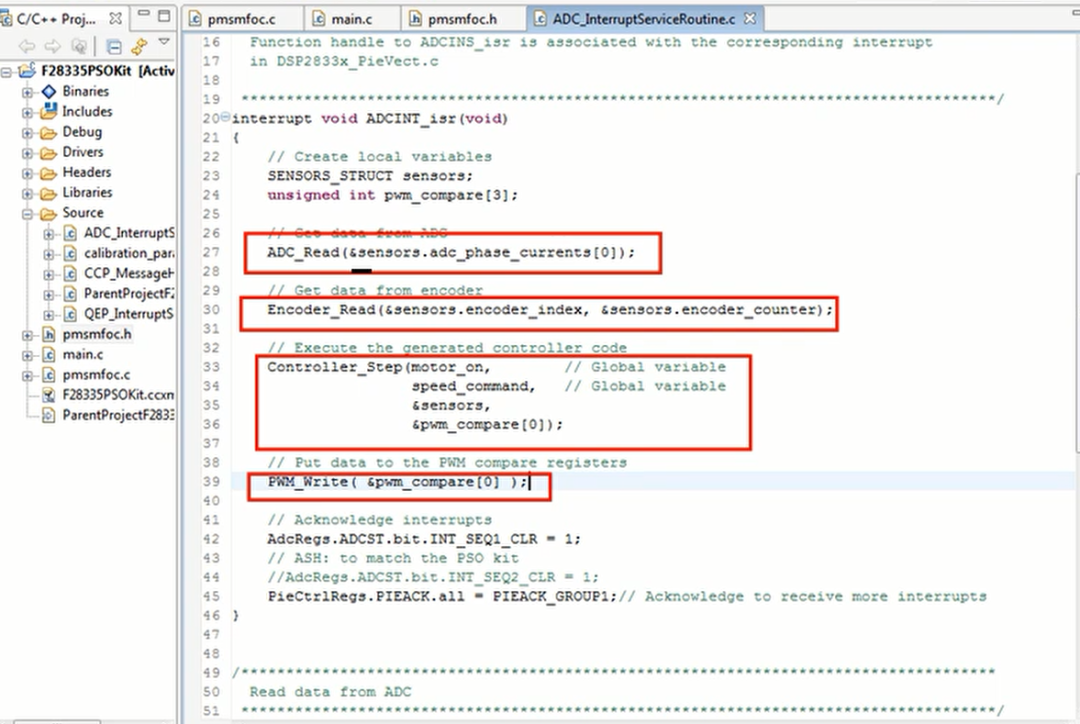Select the C/C++ Projects view tab

point(55,19)
